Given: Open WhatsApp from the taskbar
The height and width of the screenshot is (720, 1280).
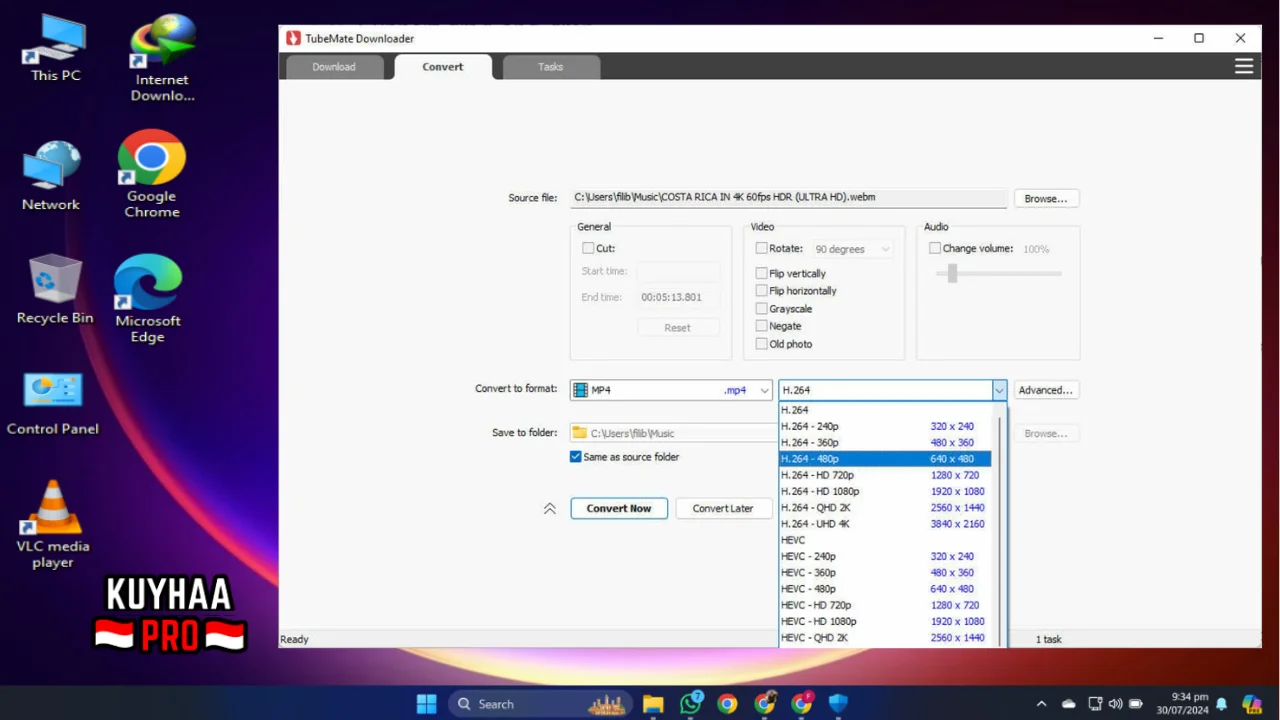Looking at the screenshot, I should [690, 704].
